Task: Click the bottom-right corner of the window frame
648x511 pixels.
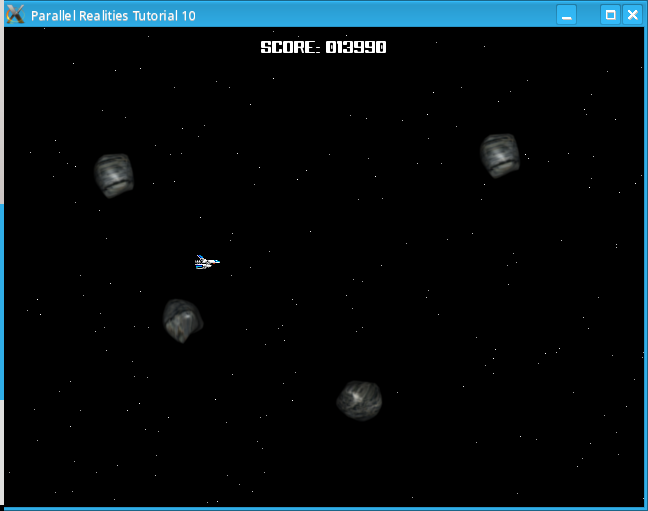Action: point(645,508)
